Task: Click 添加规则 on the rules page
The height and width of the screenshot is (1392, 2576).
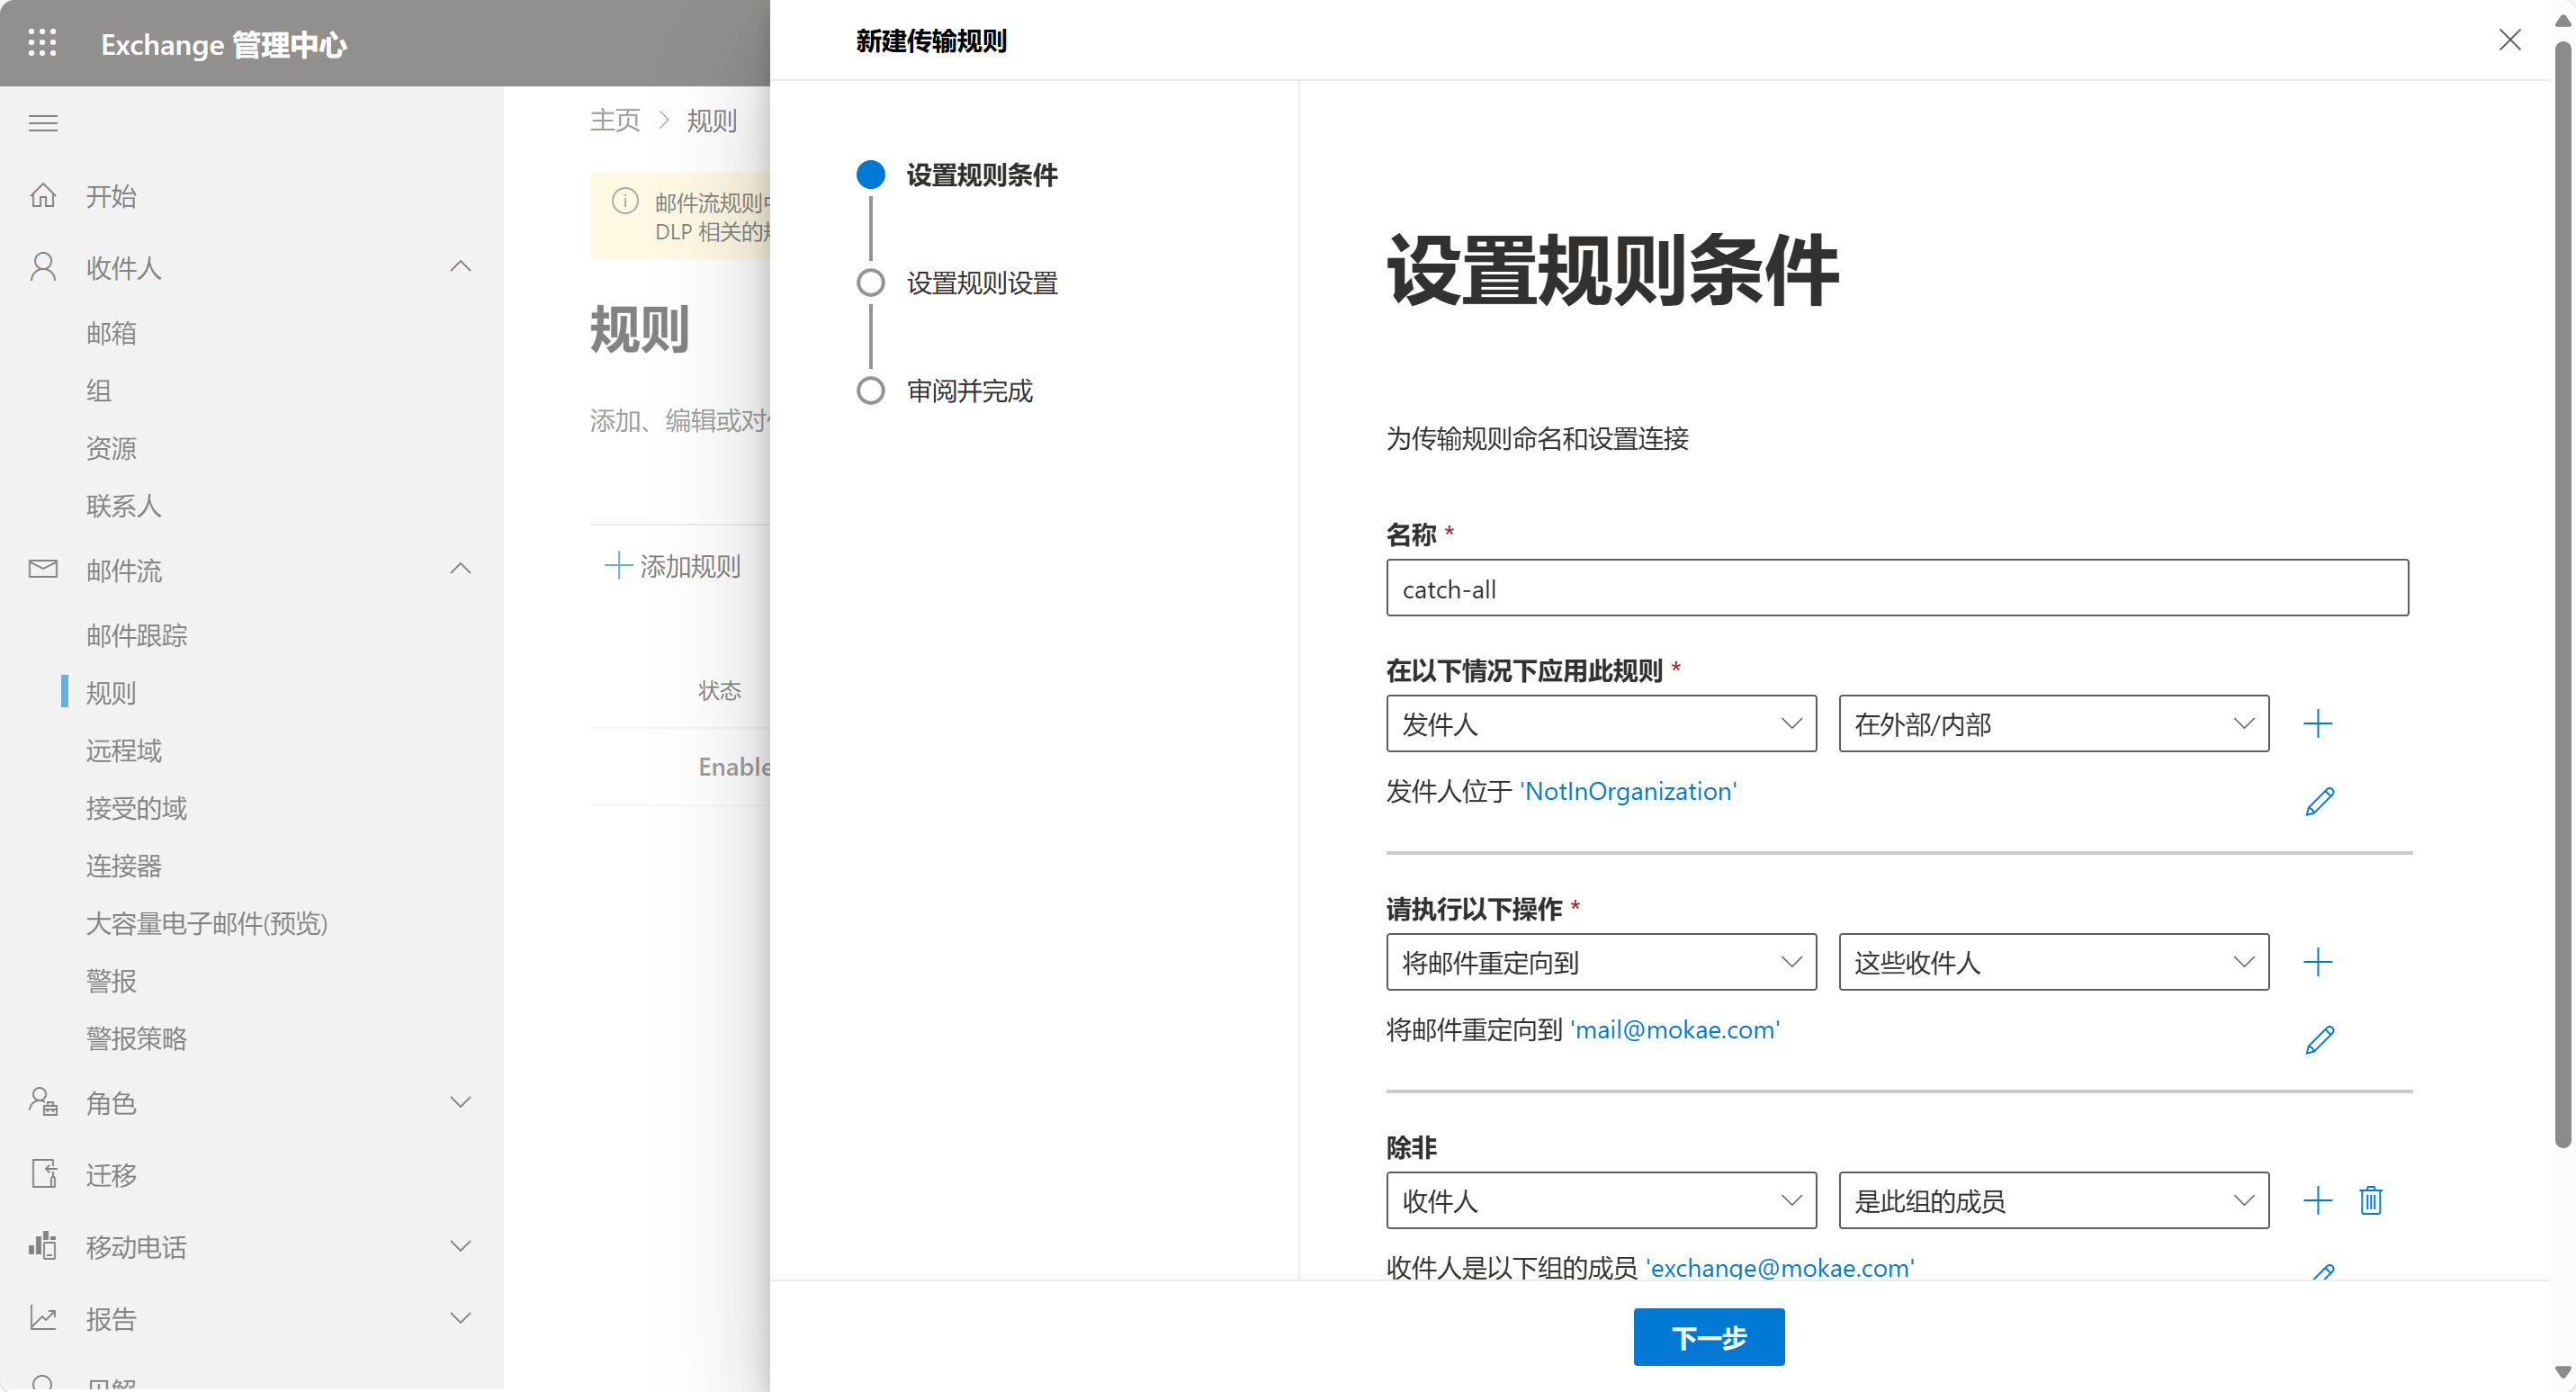Action: (x=673, y=566)
